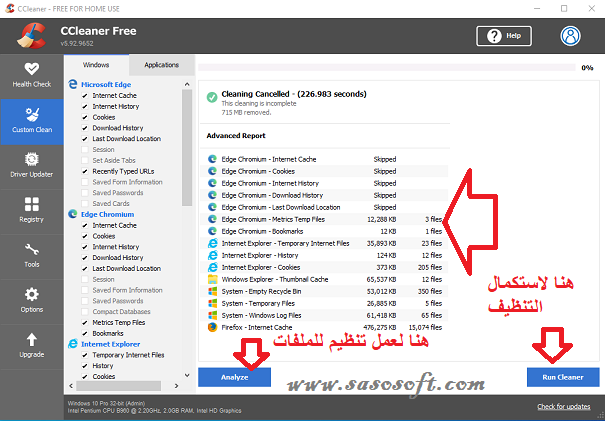Open the Tools wrench section
This screenshot has height=421, width=605.
[x=32, y=256]
